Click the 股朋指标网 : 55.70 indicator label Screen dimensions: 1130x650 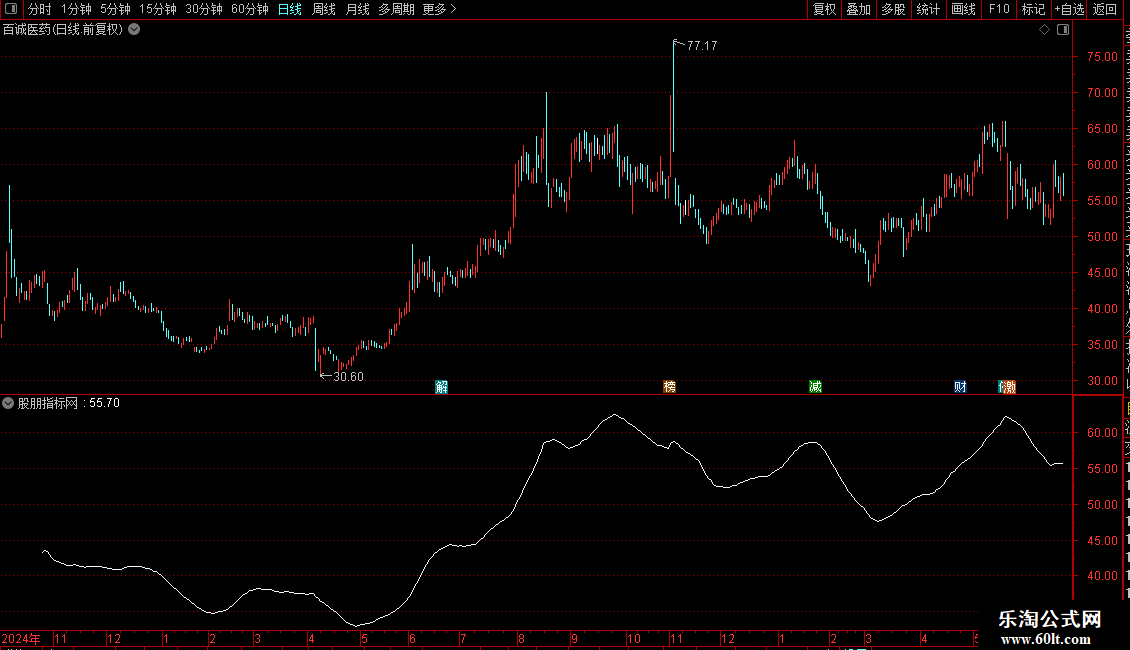pyautogui.click(x=68, y=404)
